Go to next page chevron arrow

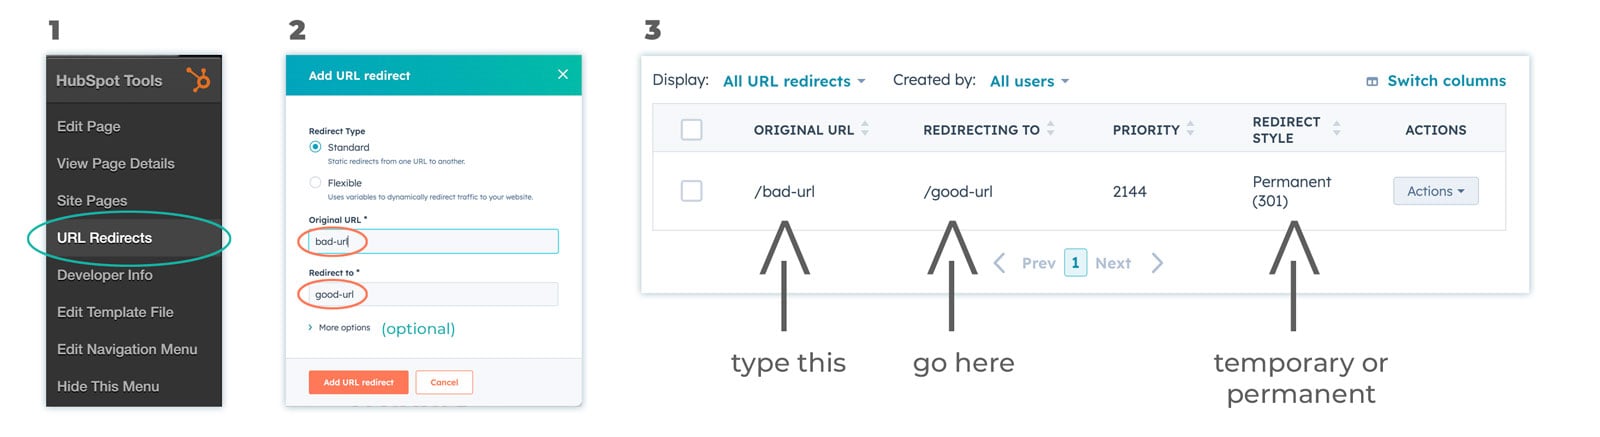click(1157, 263)
